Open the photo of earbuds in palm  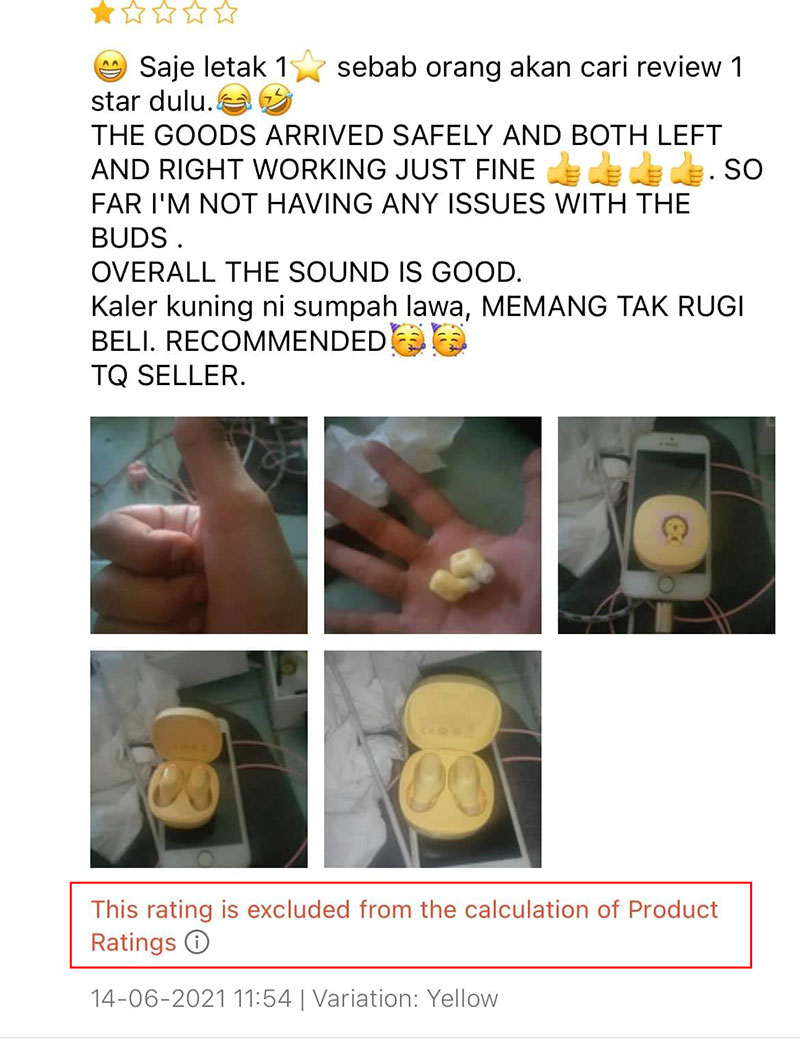pos(433,525)
